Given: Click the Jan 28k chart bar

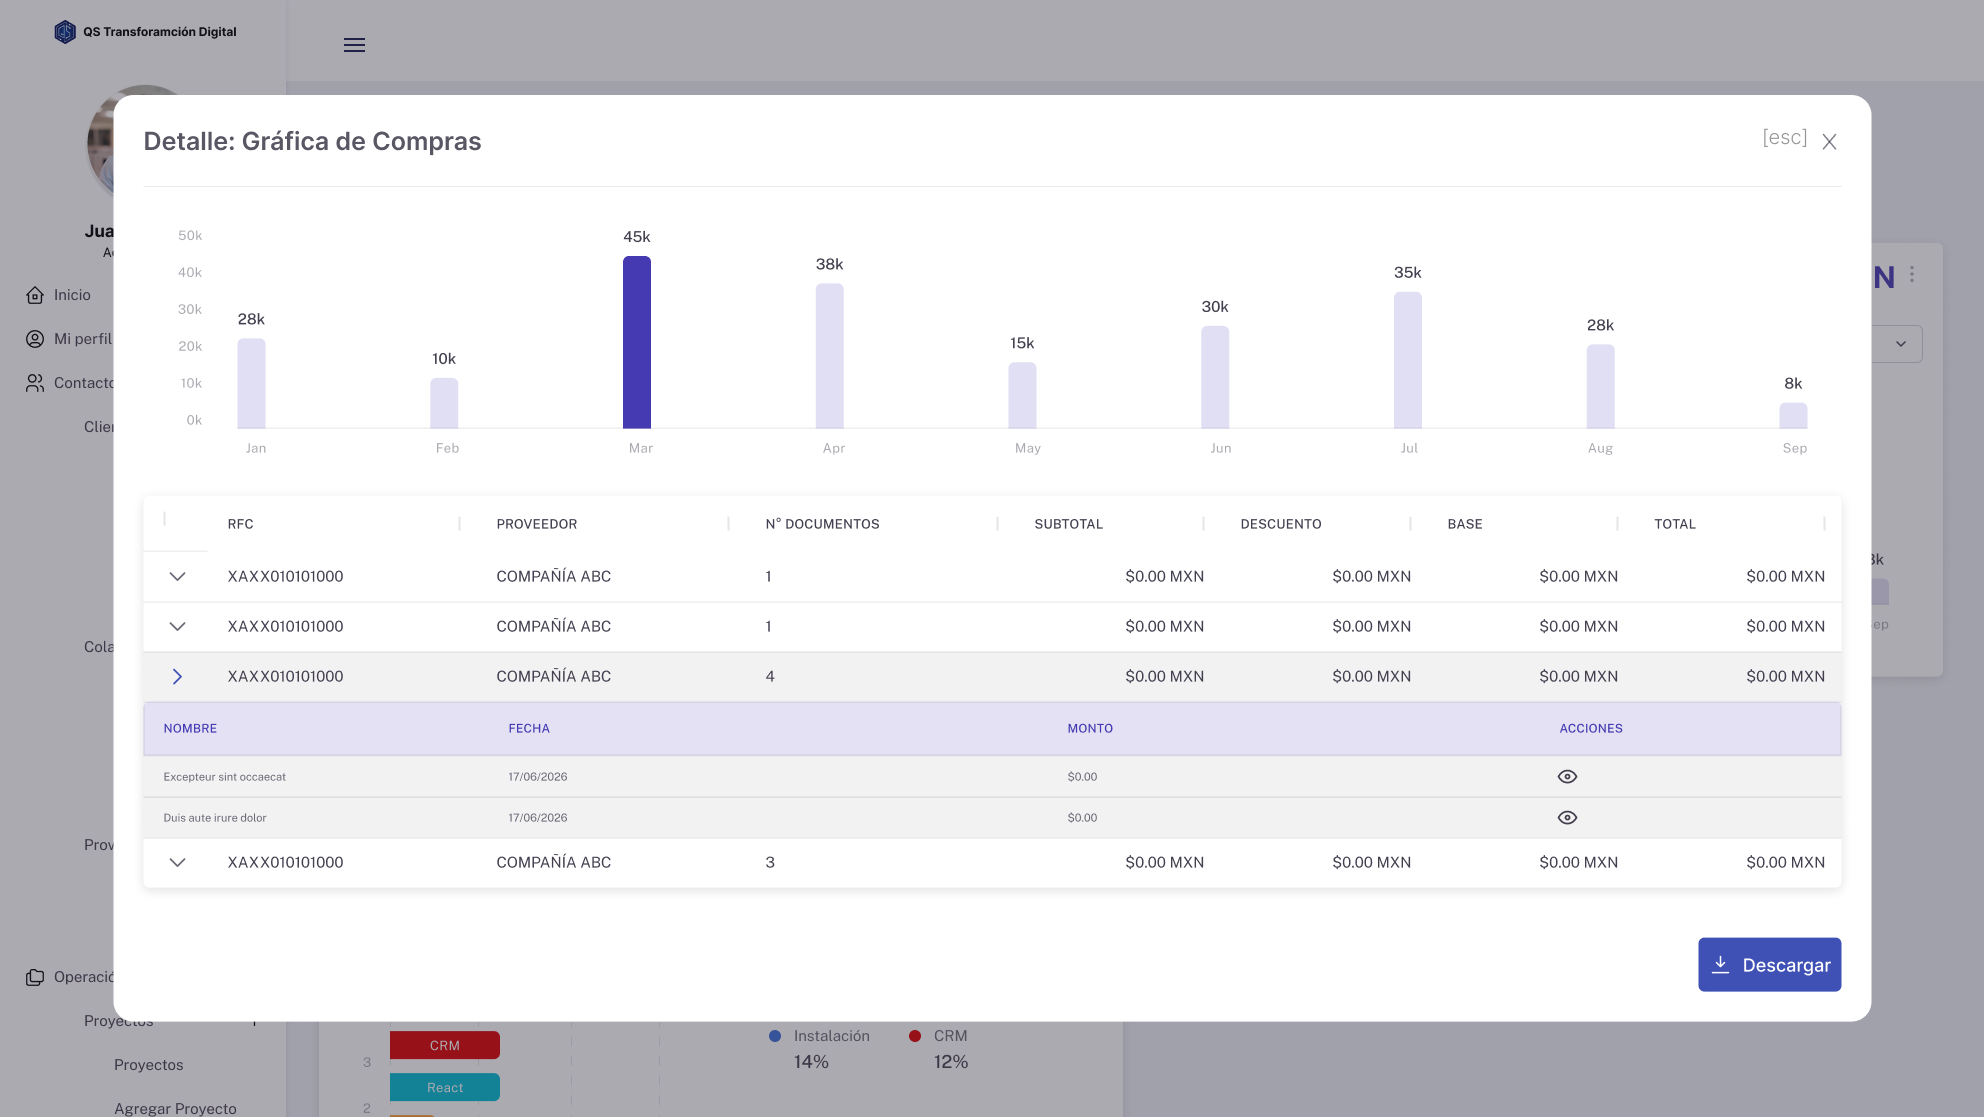Looking at the screenshot, I should tap(251, 383).
